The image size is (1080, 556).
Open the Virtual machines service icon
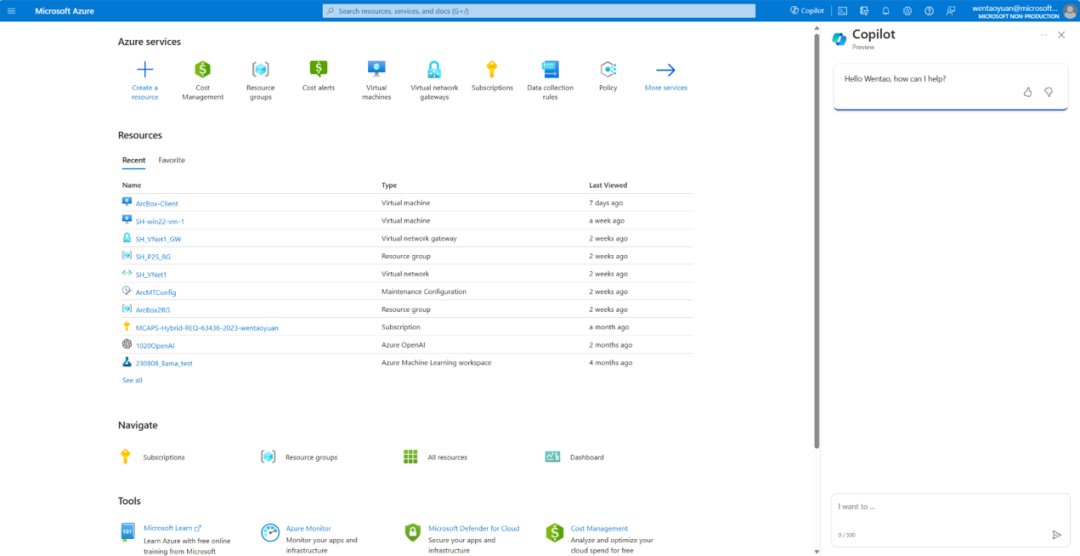(x=376, y=68)
